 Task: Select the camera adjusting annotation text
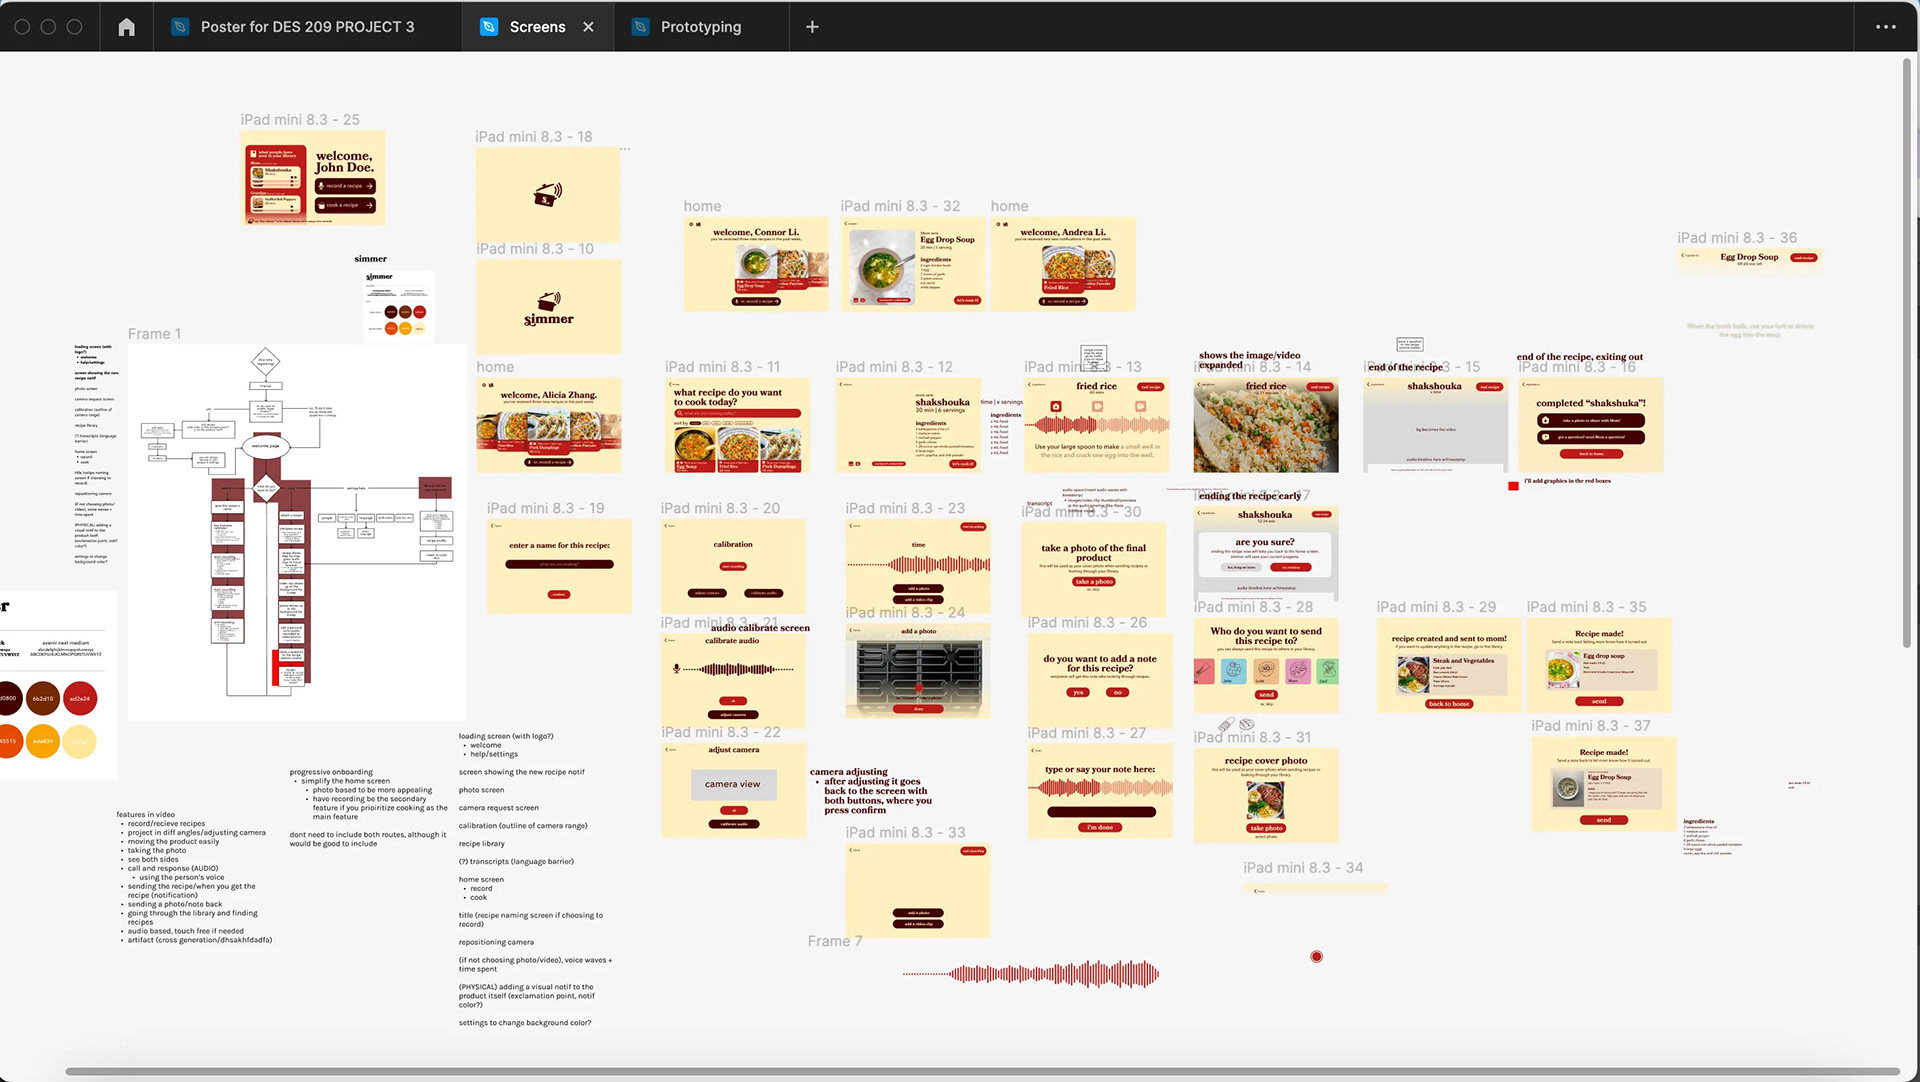(870, 791)
